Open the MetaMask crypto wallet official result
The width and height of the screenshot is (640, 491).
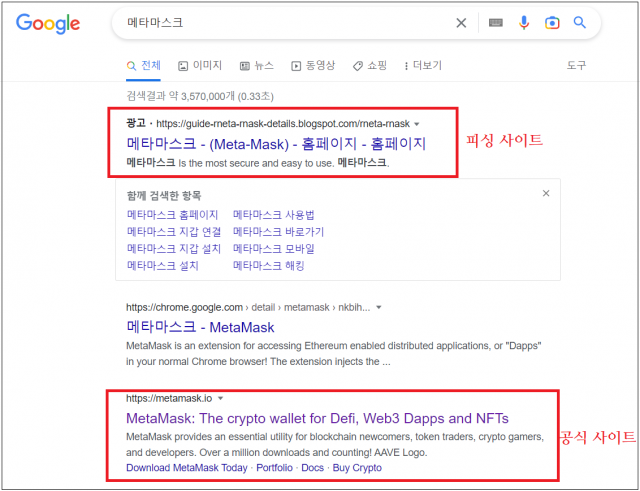click(x=317, y=417)
